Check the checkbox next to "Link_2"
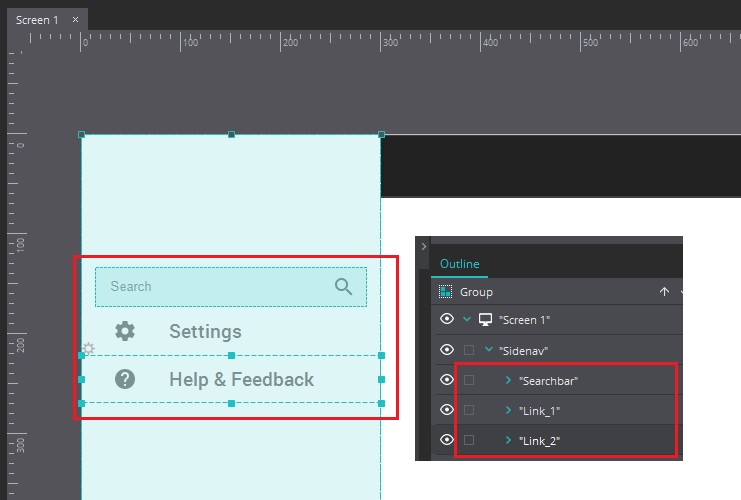The width and height of the screenshot is (741, 500). point(469,440)
